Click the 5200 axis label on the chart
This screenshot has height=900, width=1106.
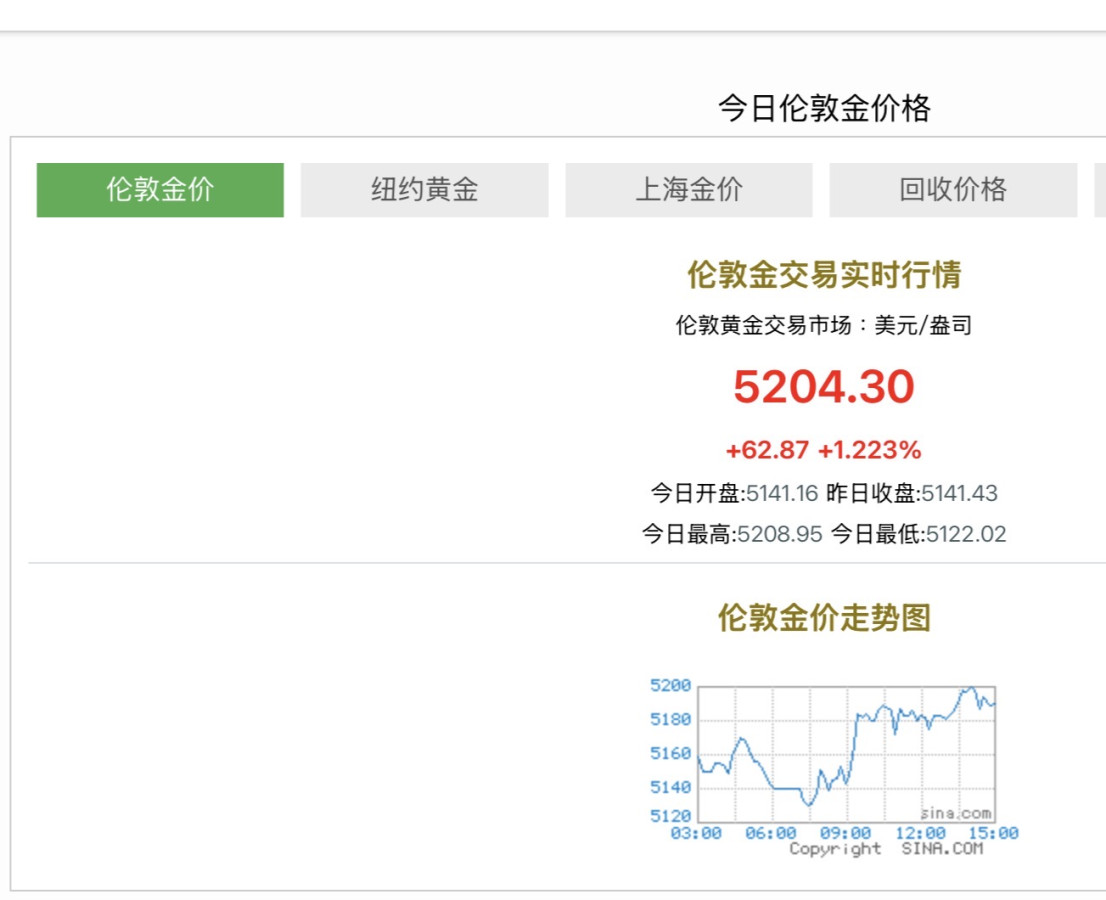click(x=670, y=686)
